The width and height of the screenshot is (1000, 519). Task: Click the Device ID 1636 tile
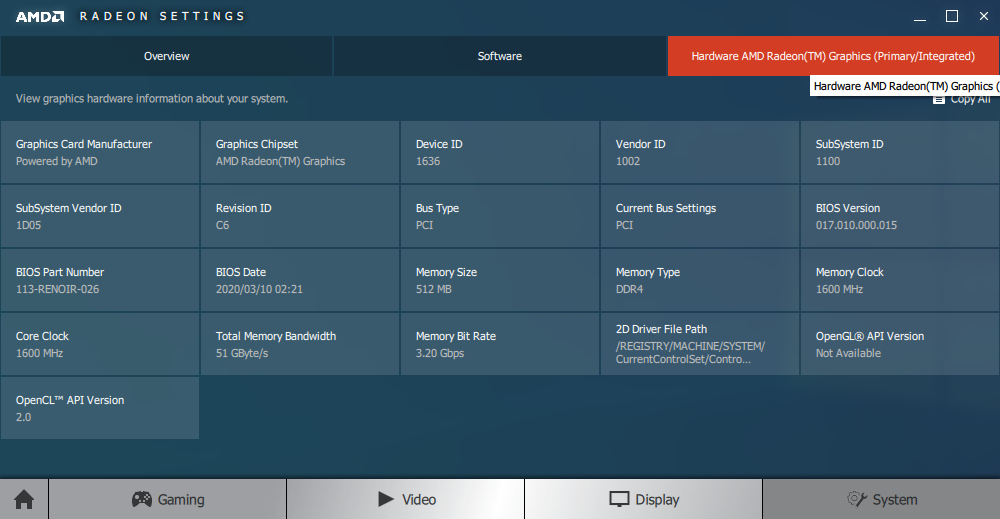point(499,152)
